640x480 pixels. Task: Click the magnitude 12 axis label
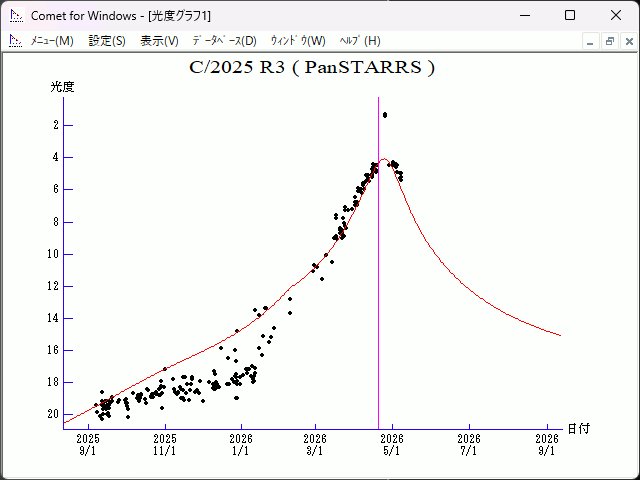[x=53, y=286]
